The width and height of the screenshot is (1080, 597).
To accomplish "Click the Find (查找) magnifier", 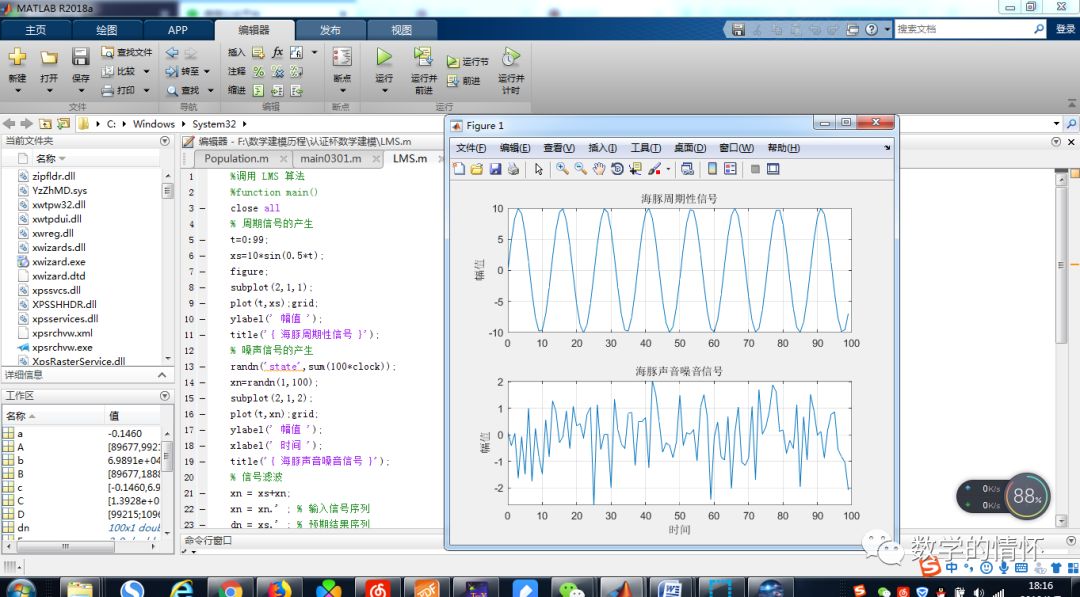I will tap(183, 90).
